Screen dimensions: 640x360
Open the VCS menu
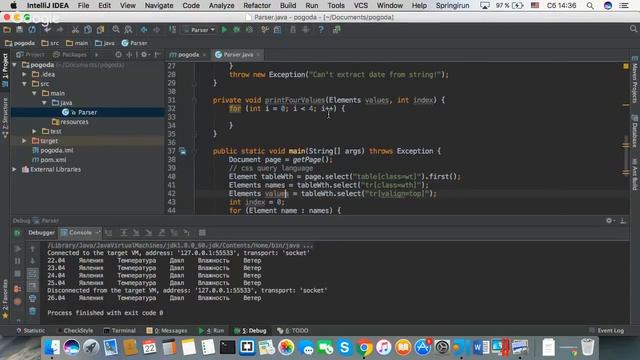[x=360, y=5]
